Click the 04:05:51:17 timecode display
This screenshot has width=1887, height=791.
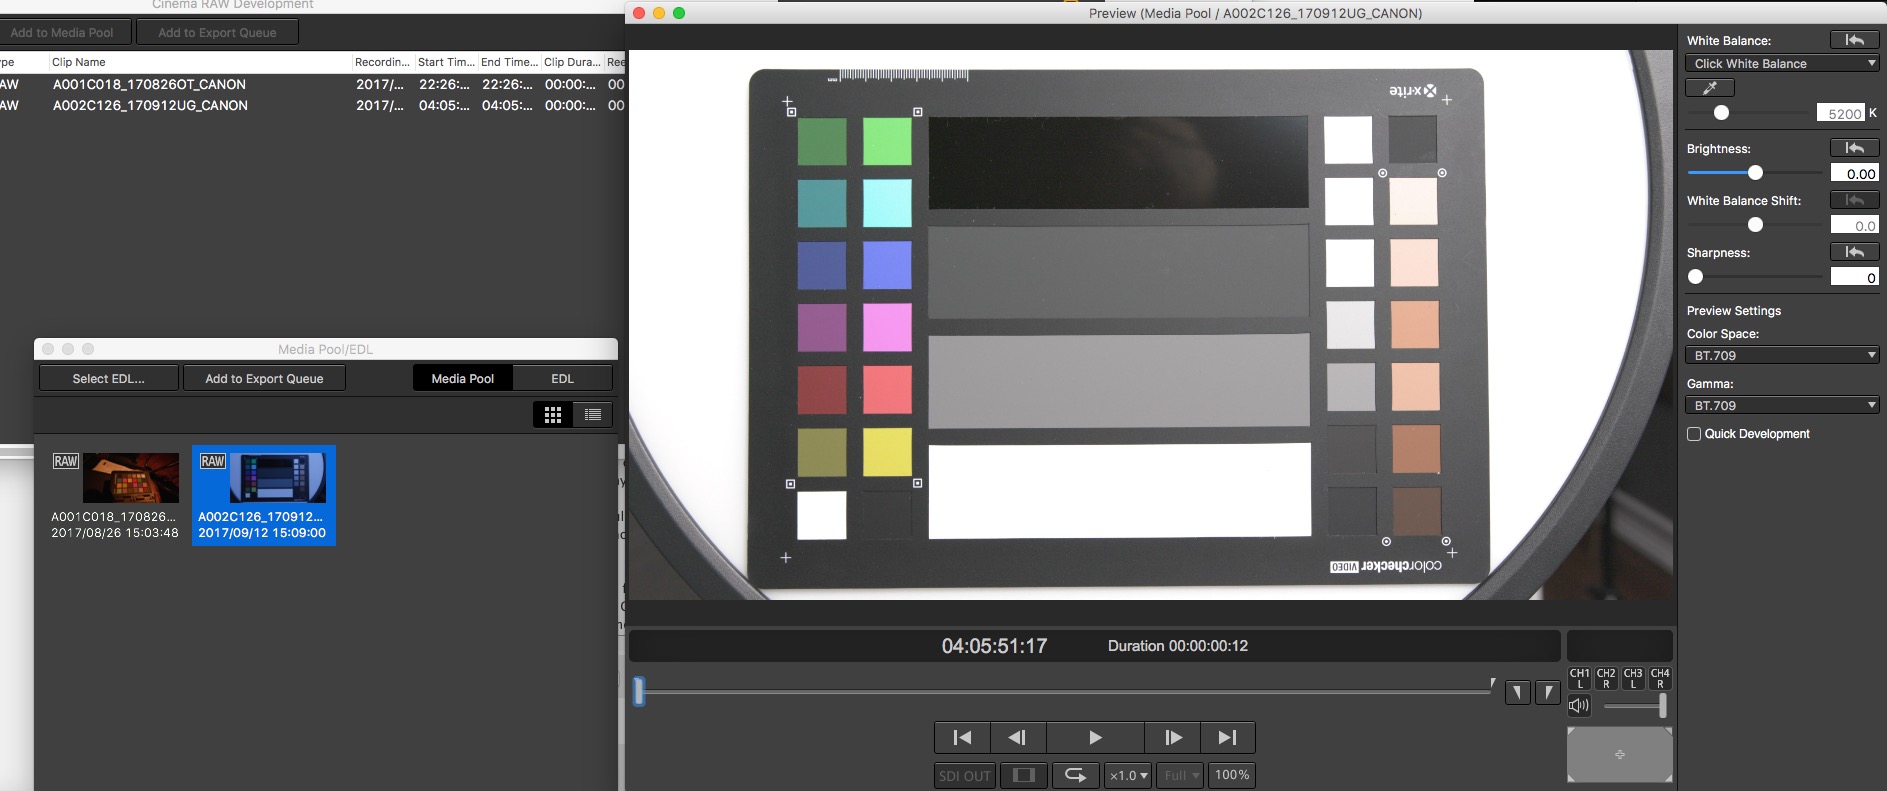(x=994, y=646)
